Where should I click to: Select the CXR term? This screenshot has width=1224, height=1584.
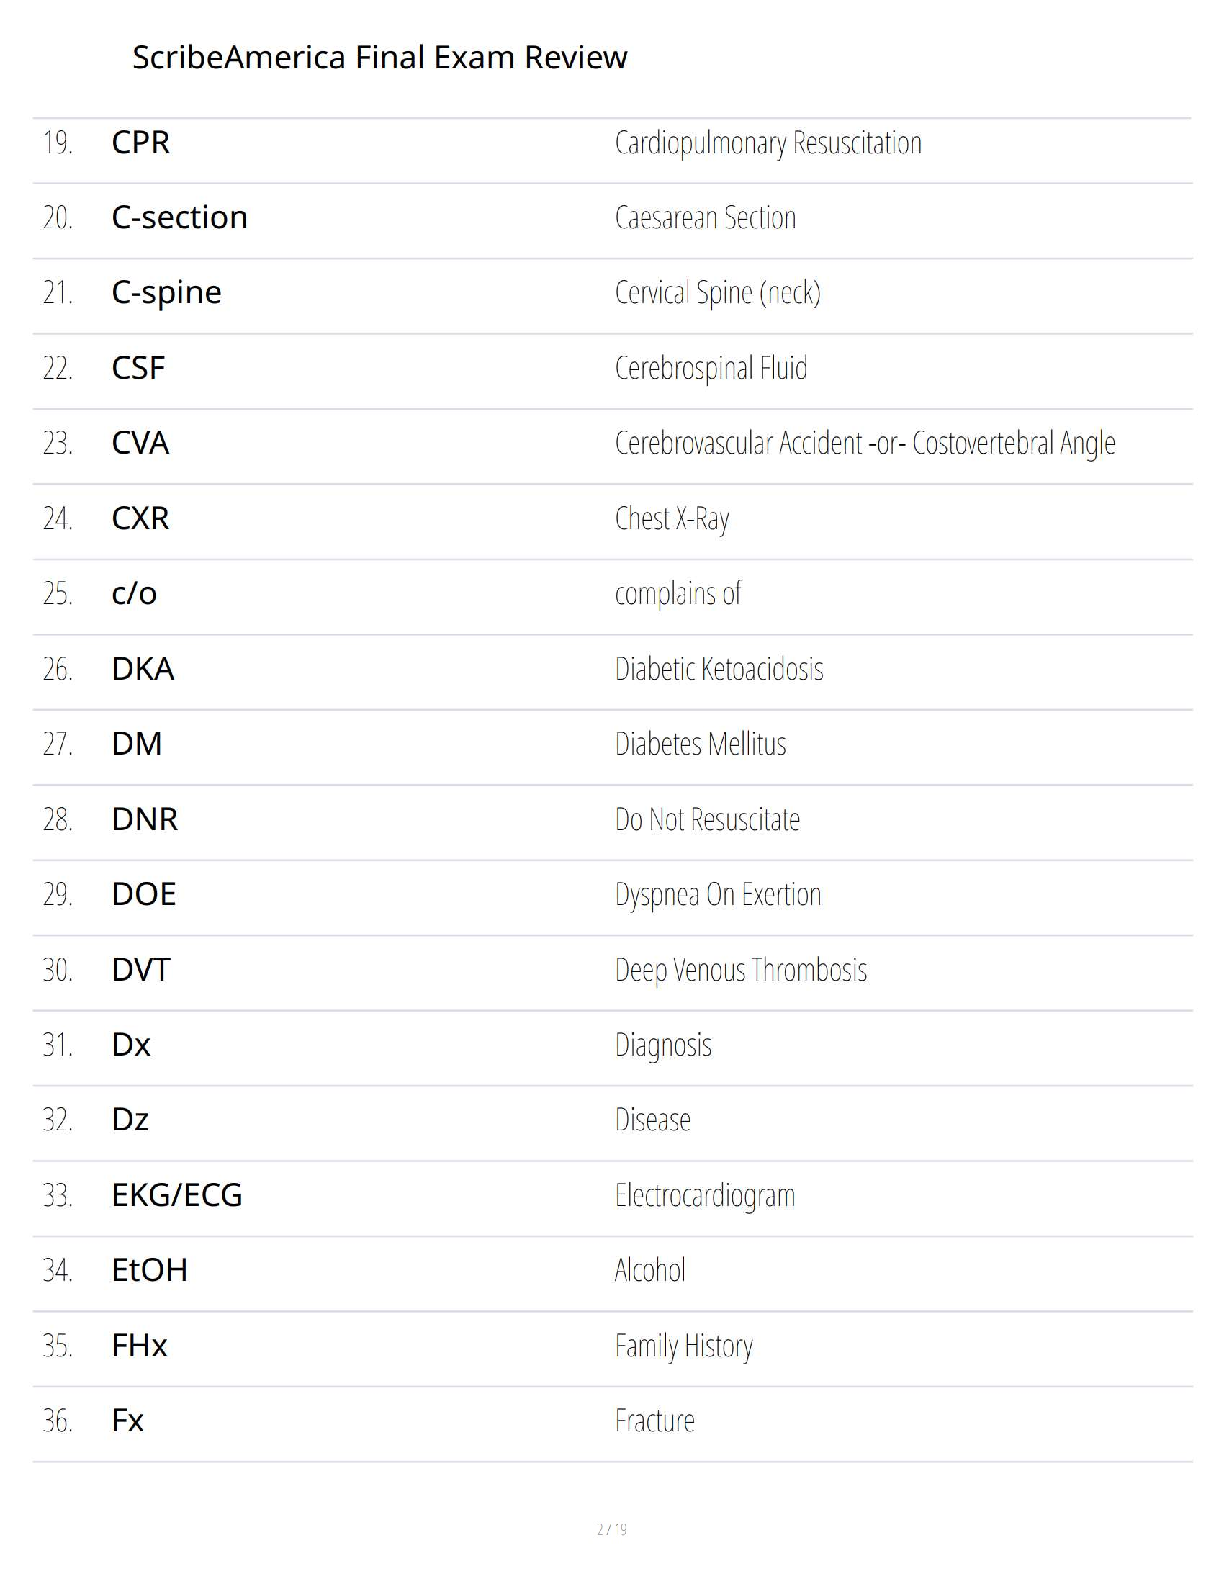141,518
